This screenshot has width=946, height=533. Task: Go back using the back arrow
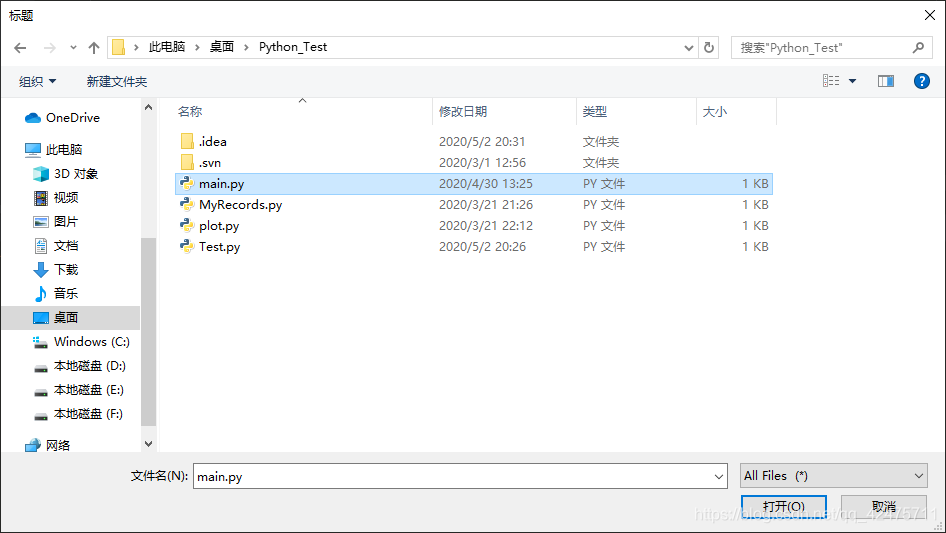(x=20, y=48)
